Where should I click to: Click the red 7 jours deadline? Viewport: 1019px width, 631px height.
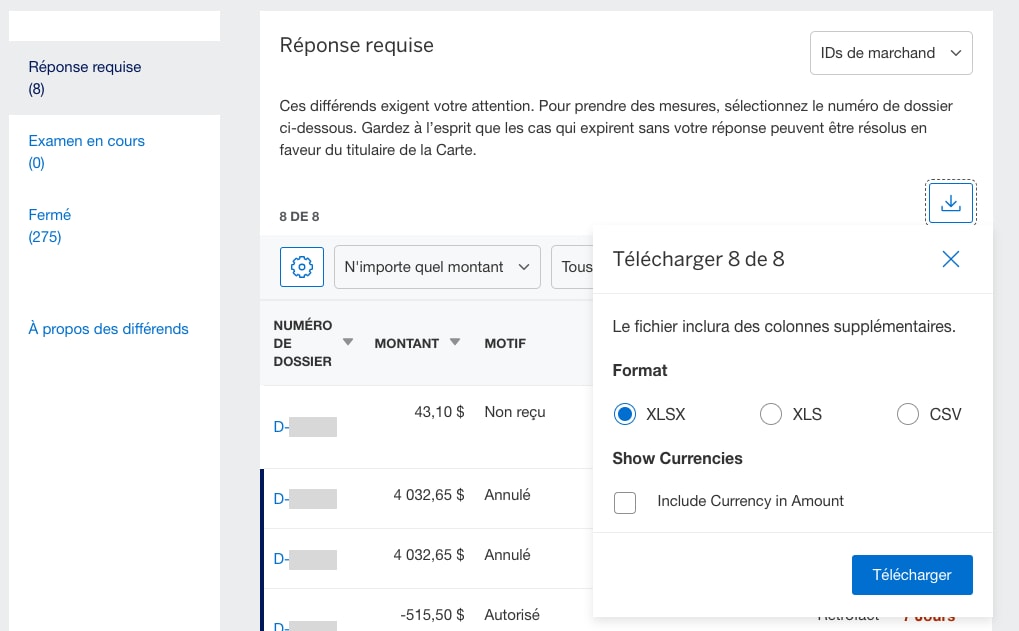click(x=929, y=616)
